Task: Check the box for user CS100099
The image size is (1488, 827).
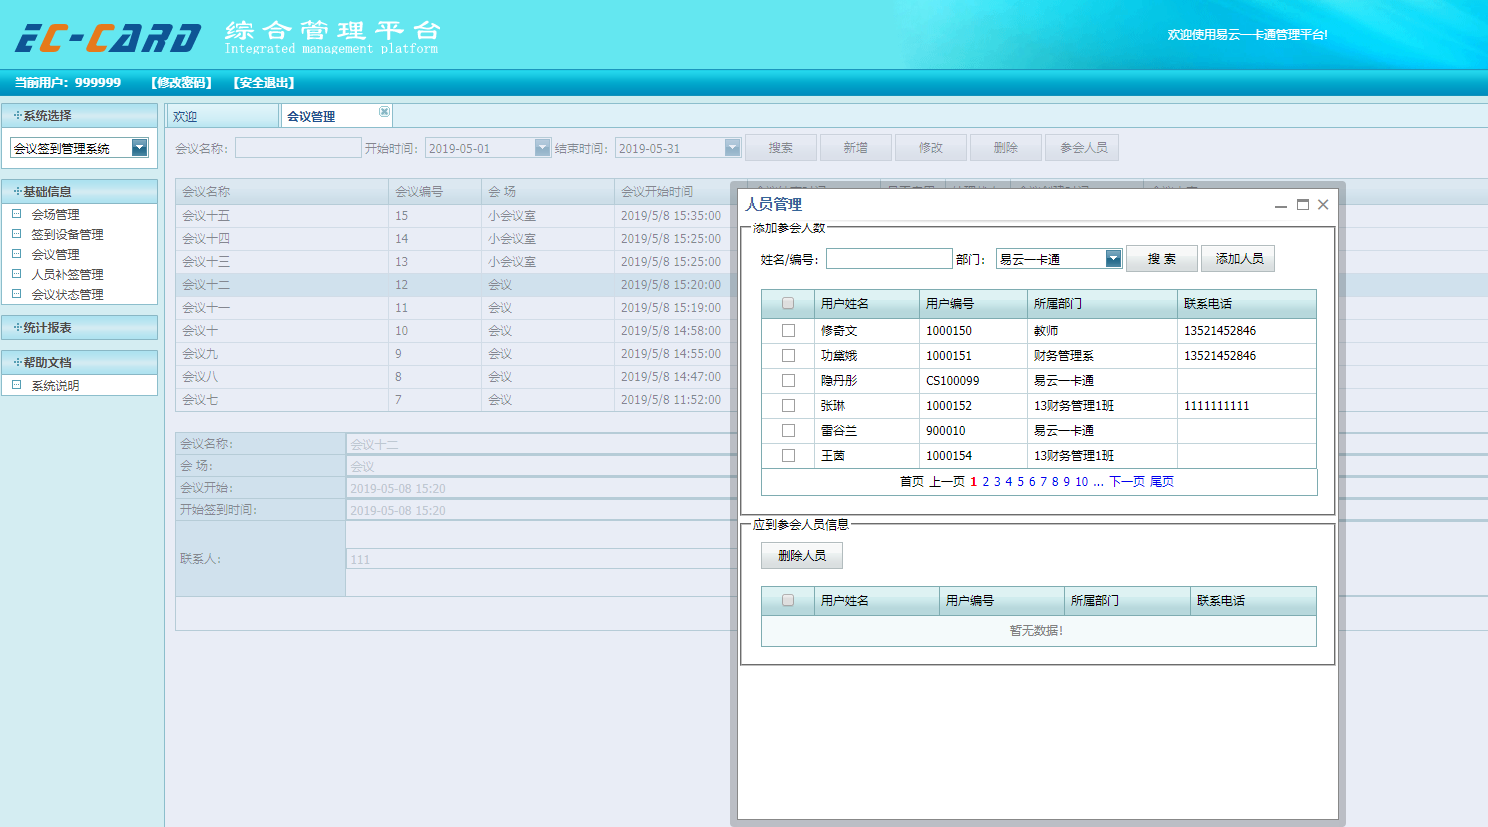Action: point(788,380)
